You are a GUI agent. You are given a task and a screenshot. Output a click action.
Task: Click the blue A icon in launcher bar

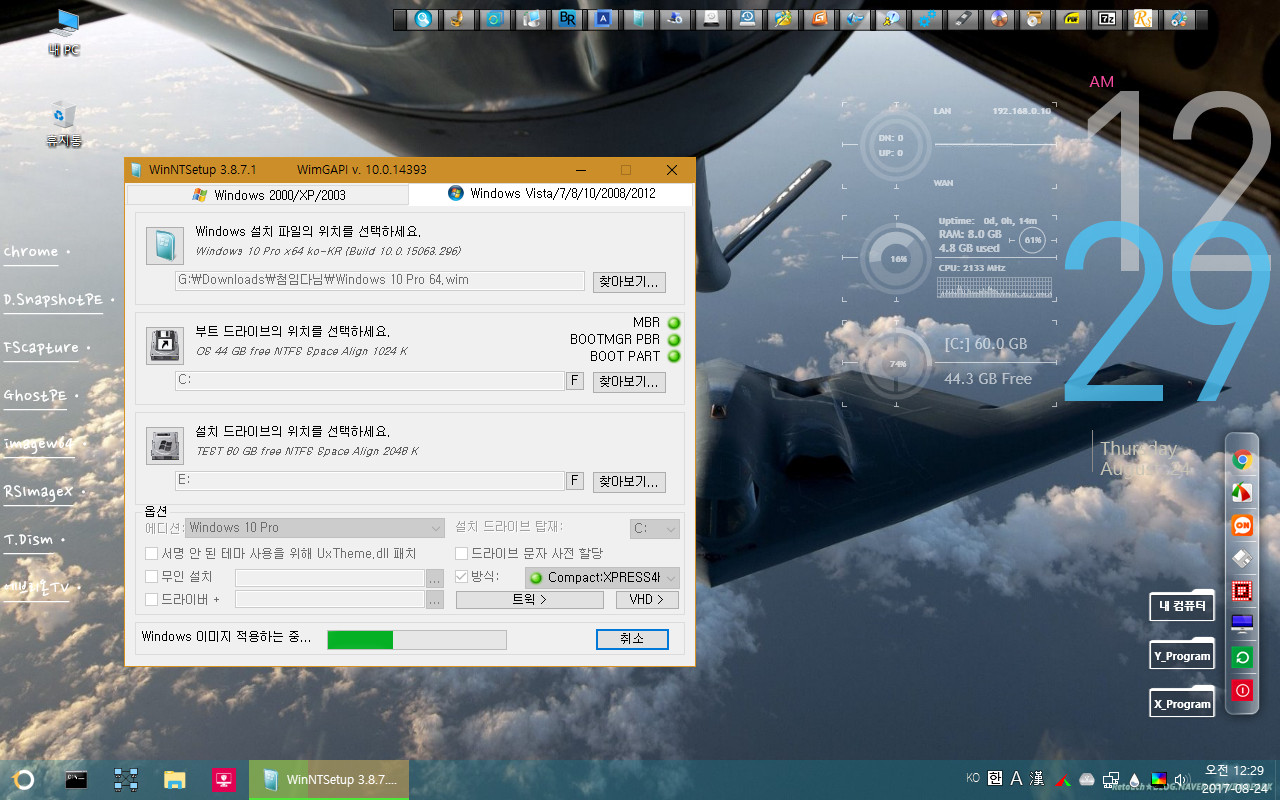point(603,19)
